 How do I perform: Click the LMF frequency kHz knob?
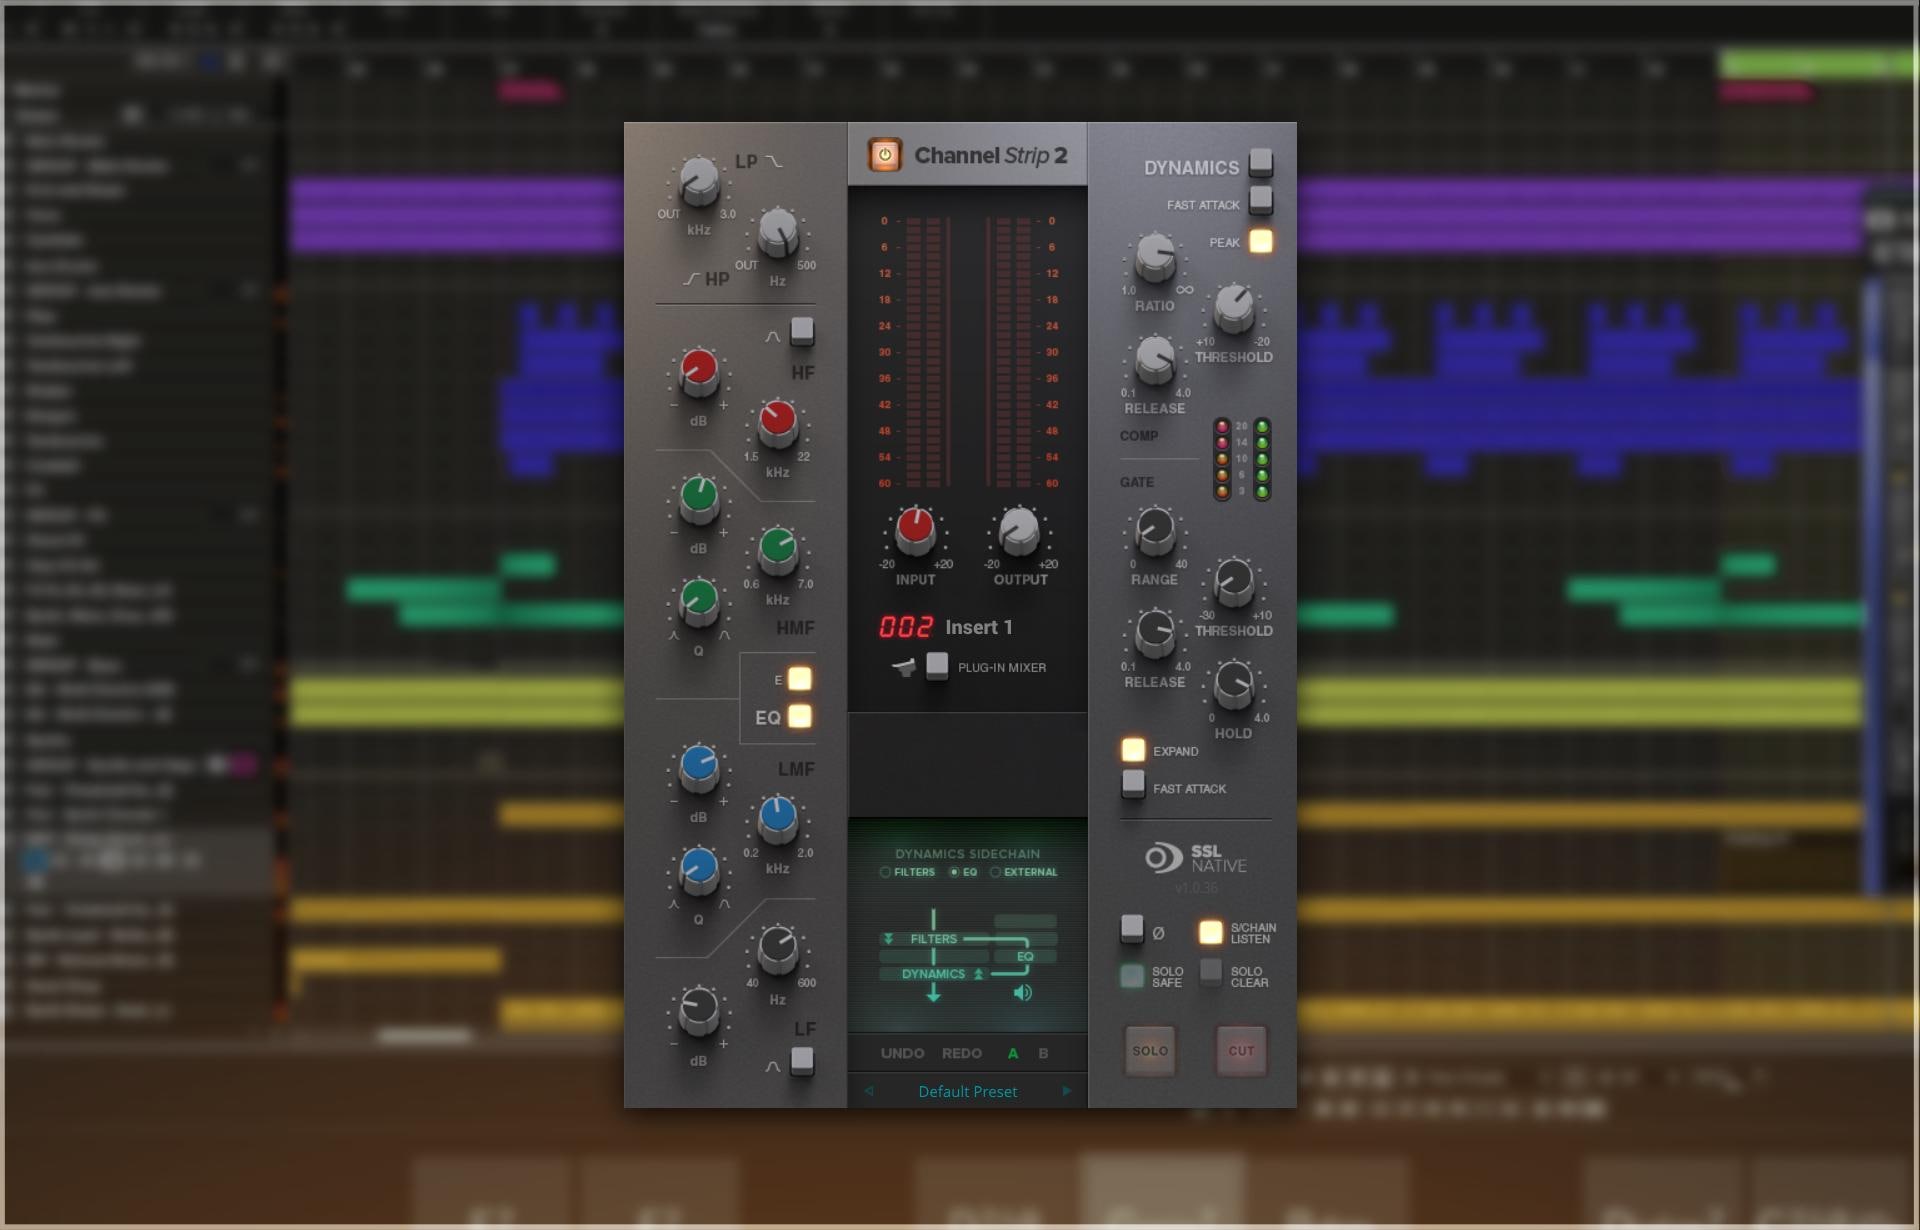pyautogui.click(x=777, y=818)
